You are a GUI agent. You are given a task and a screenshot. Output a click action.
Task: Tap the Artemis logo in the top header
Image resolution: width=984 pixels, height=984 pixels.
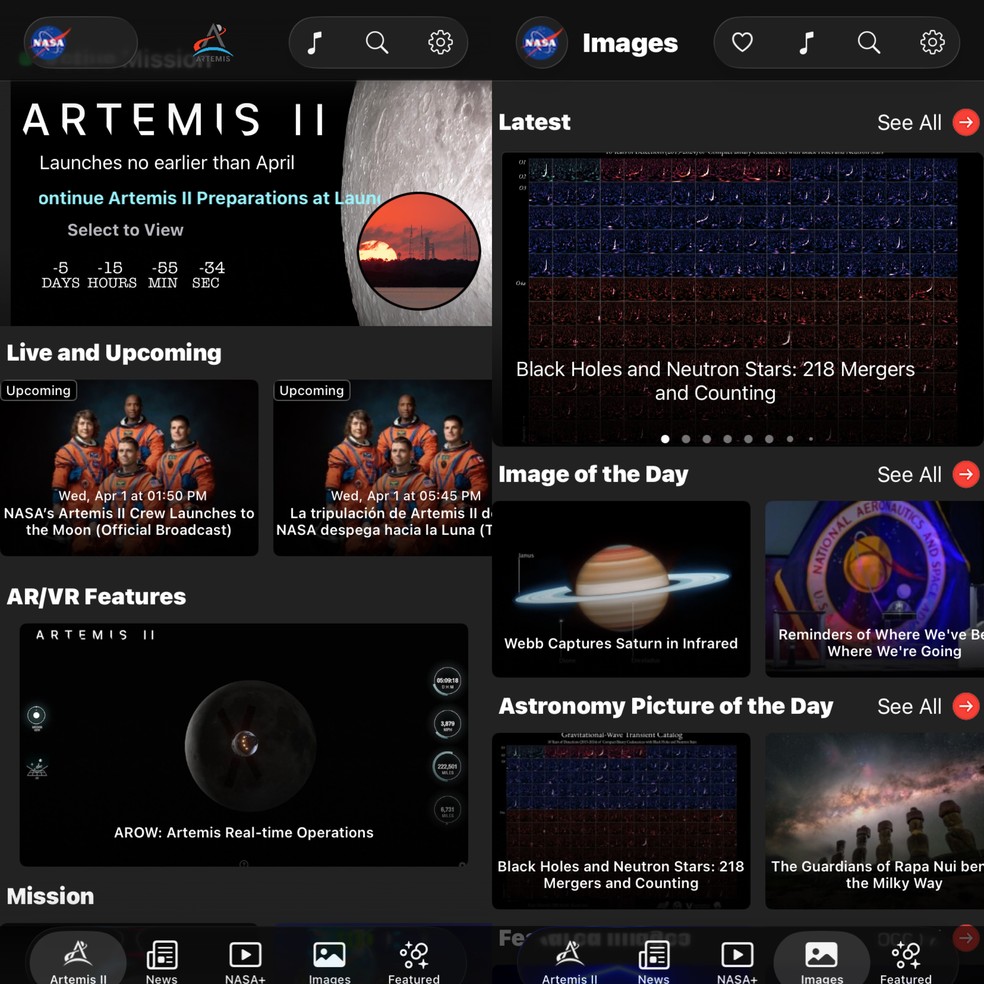click(212, 42)
